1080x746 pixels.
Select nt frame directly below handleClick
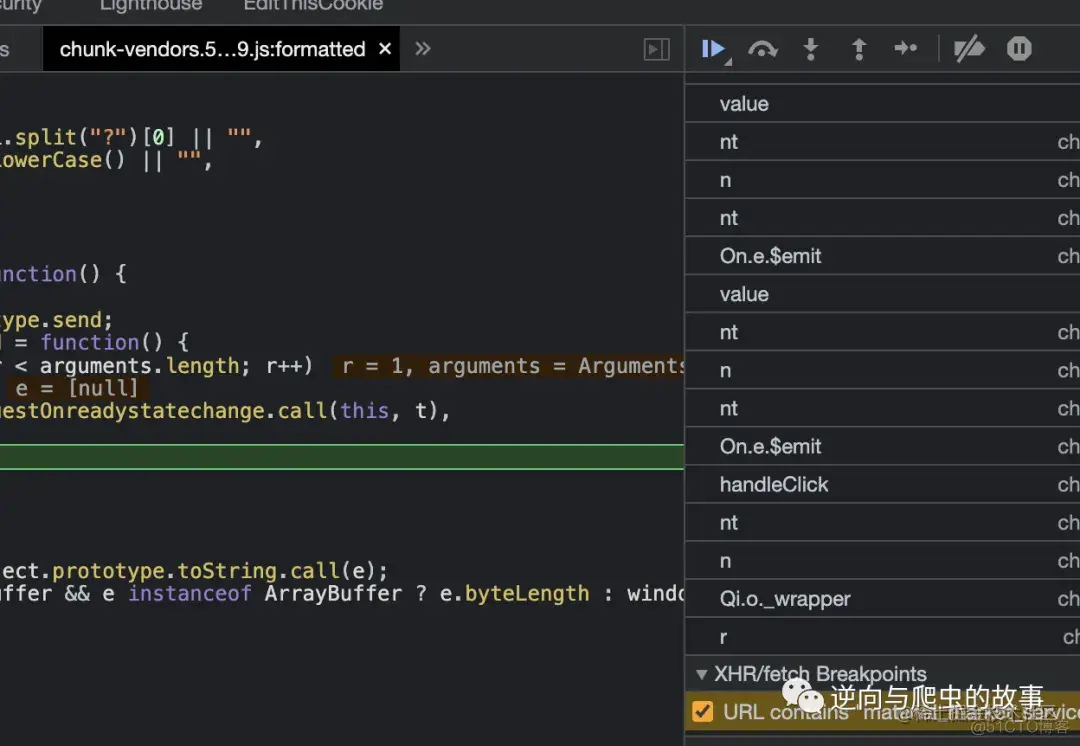pyautogui.click(x=882, y=523)
